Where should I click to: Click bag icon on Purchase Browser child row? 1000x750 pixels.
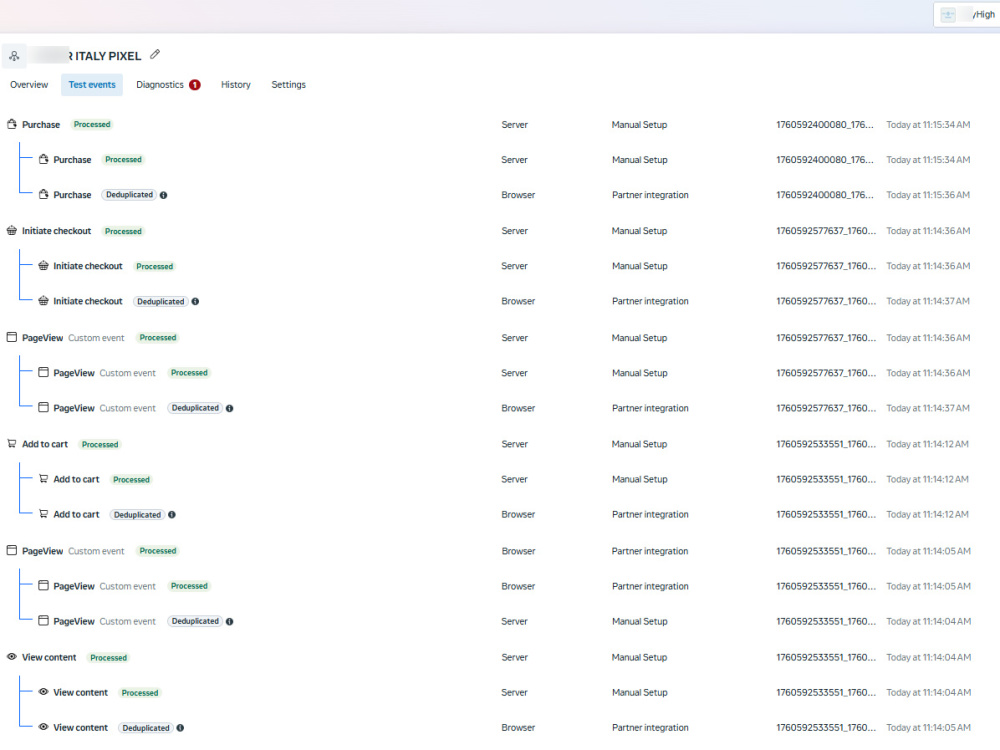pos(43,195)
